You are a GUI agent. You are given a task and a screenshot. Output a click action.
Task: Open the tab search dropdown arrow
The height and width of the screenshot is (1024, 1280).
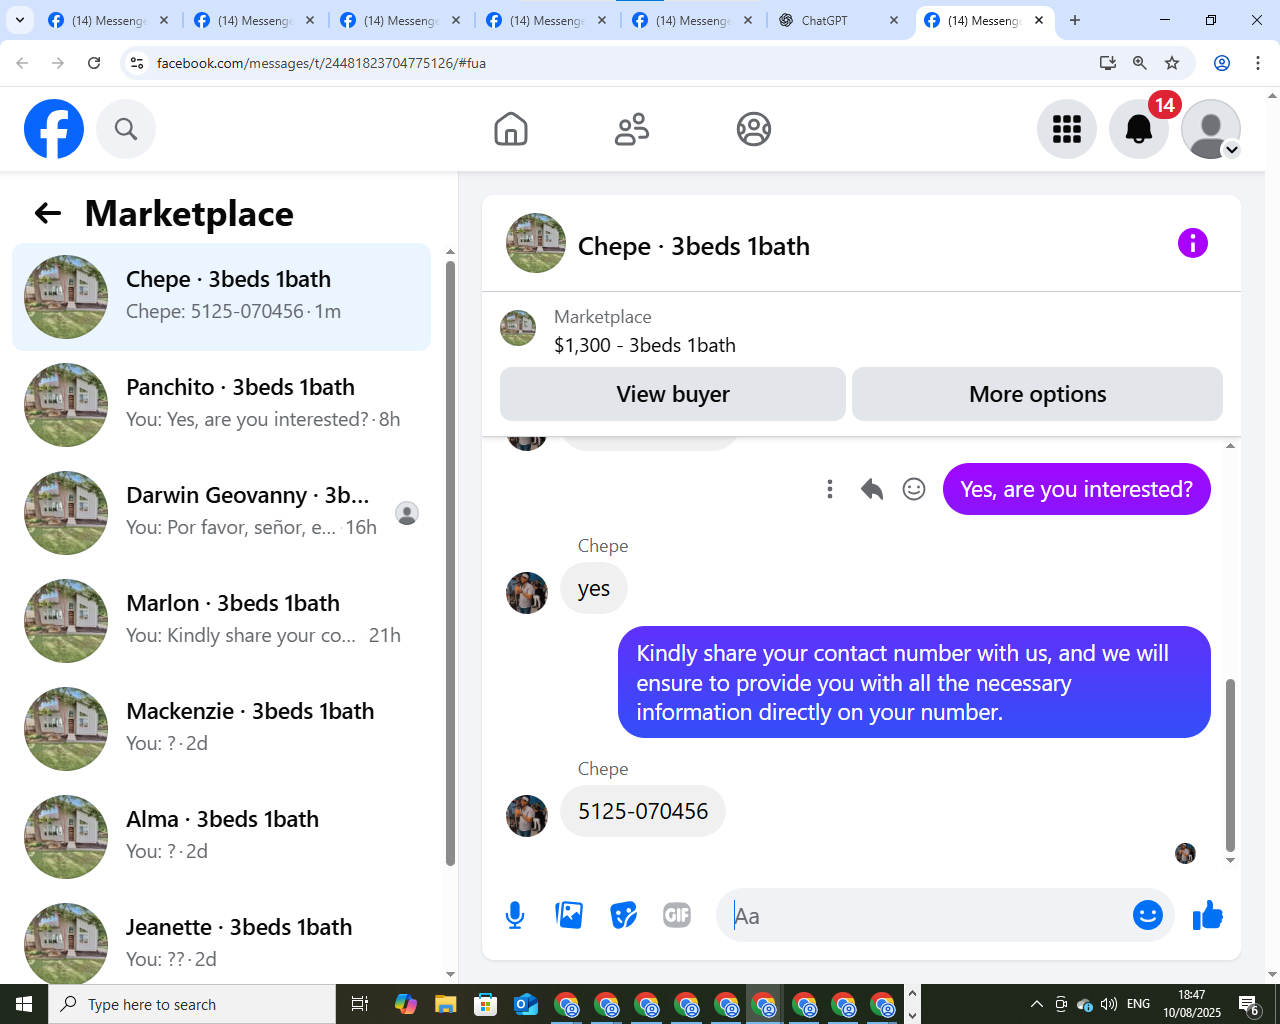coord(20,20)
